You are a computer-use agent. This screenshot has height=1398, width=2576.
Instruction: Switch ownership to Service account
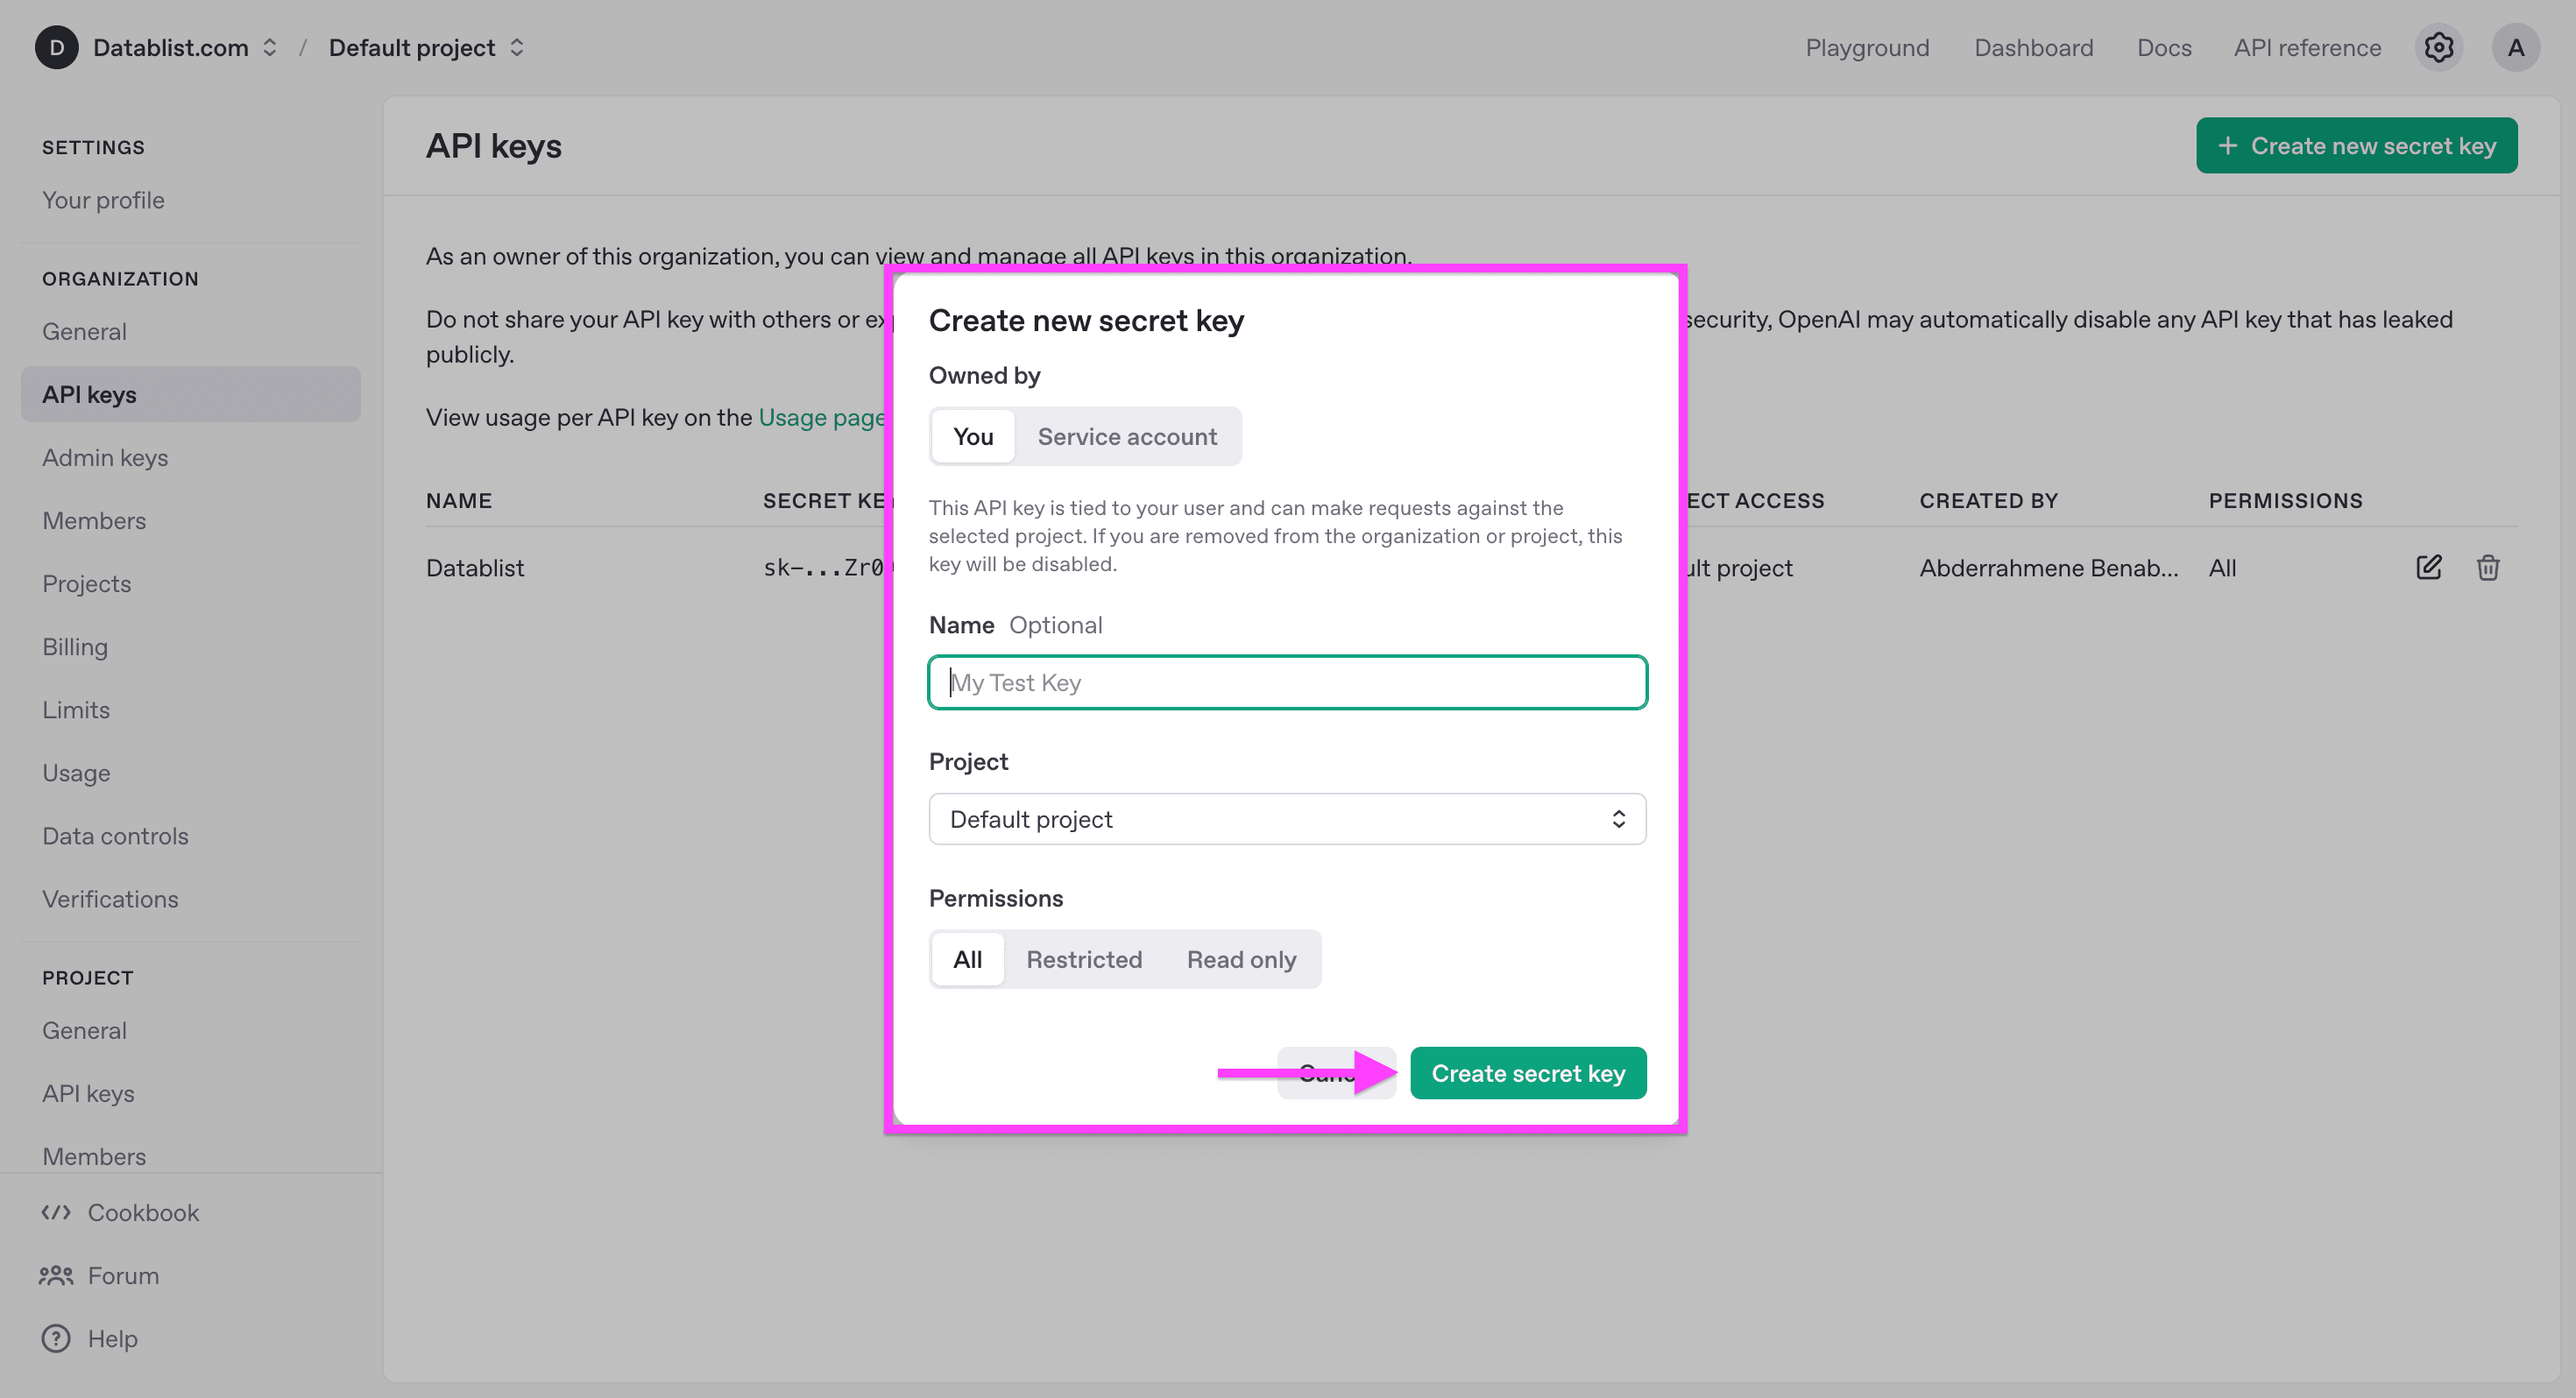pos(1127,436)
